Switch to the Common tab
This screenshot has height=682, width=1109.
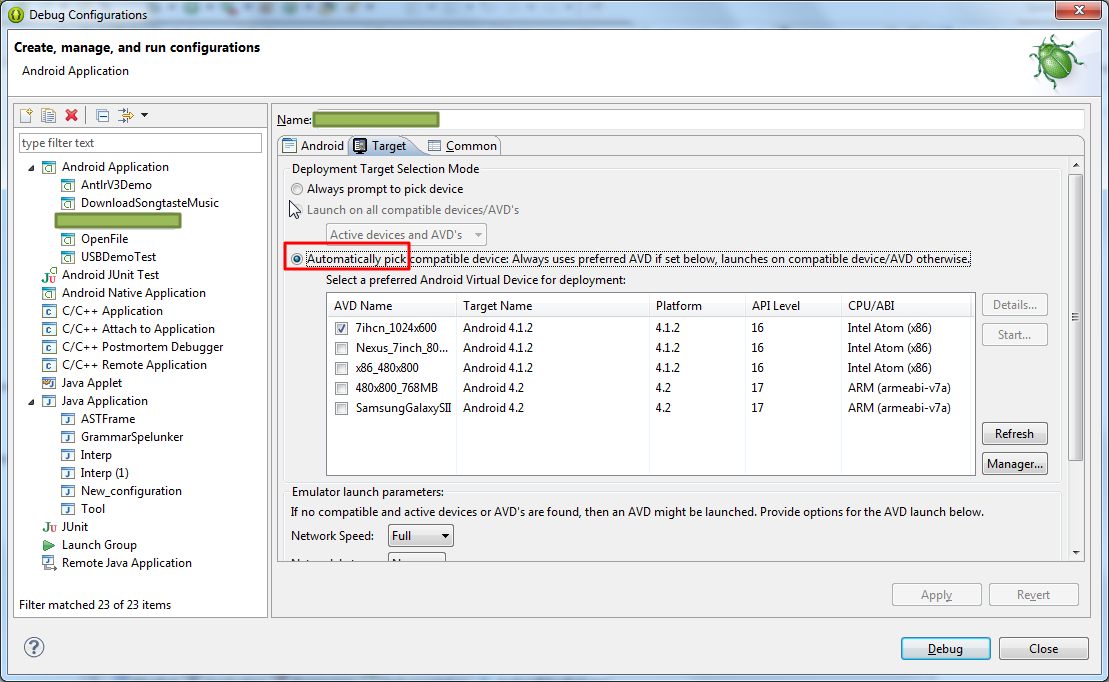[463, 146]
